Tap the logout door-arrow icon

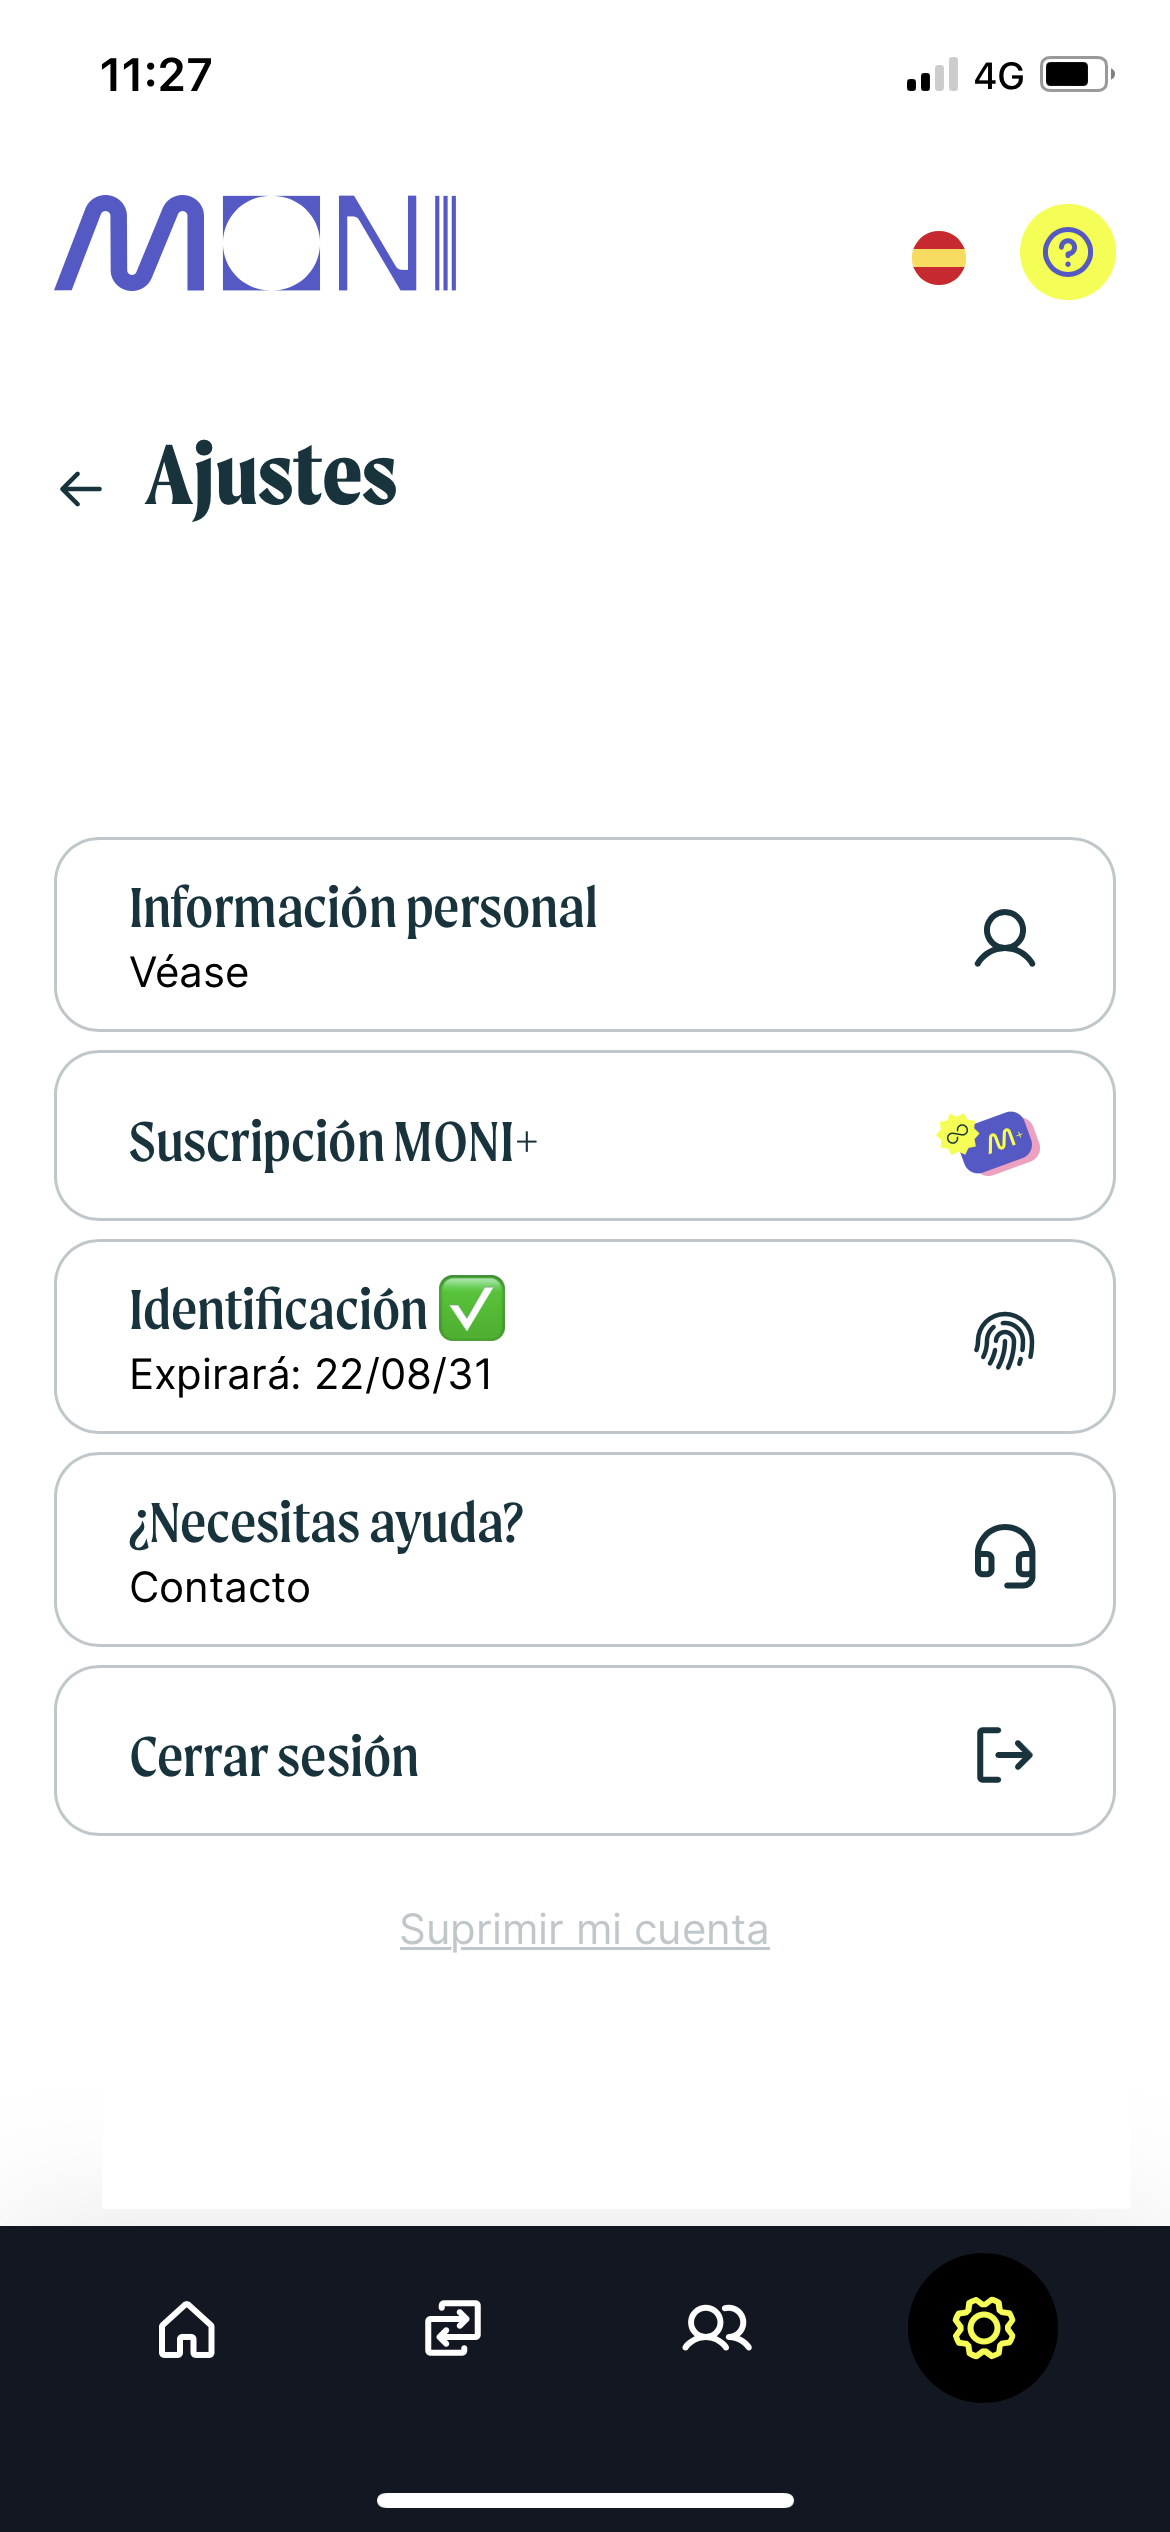[x=1004, y=1755]
